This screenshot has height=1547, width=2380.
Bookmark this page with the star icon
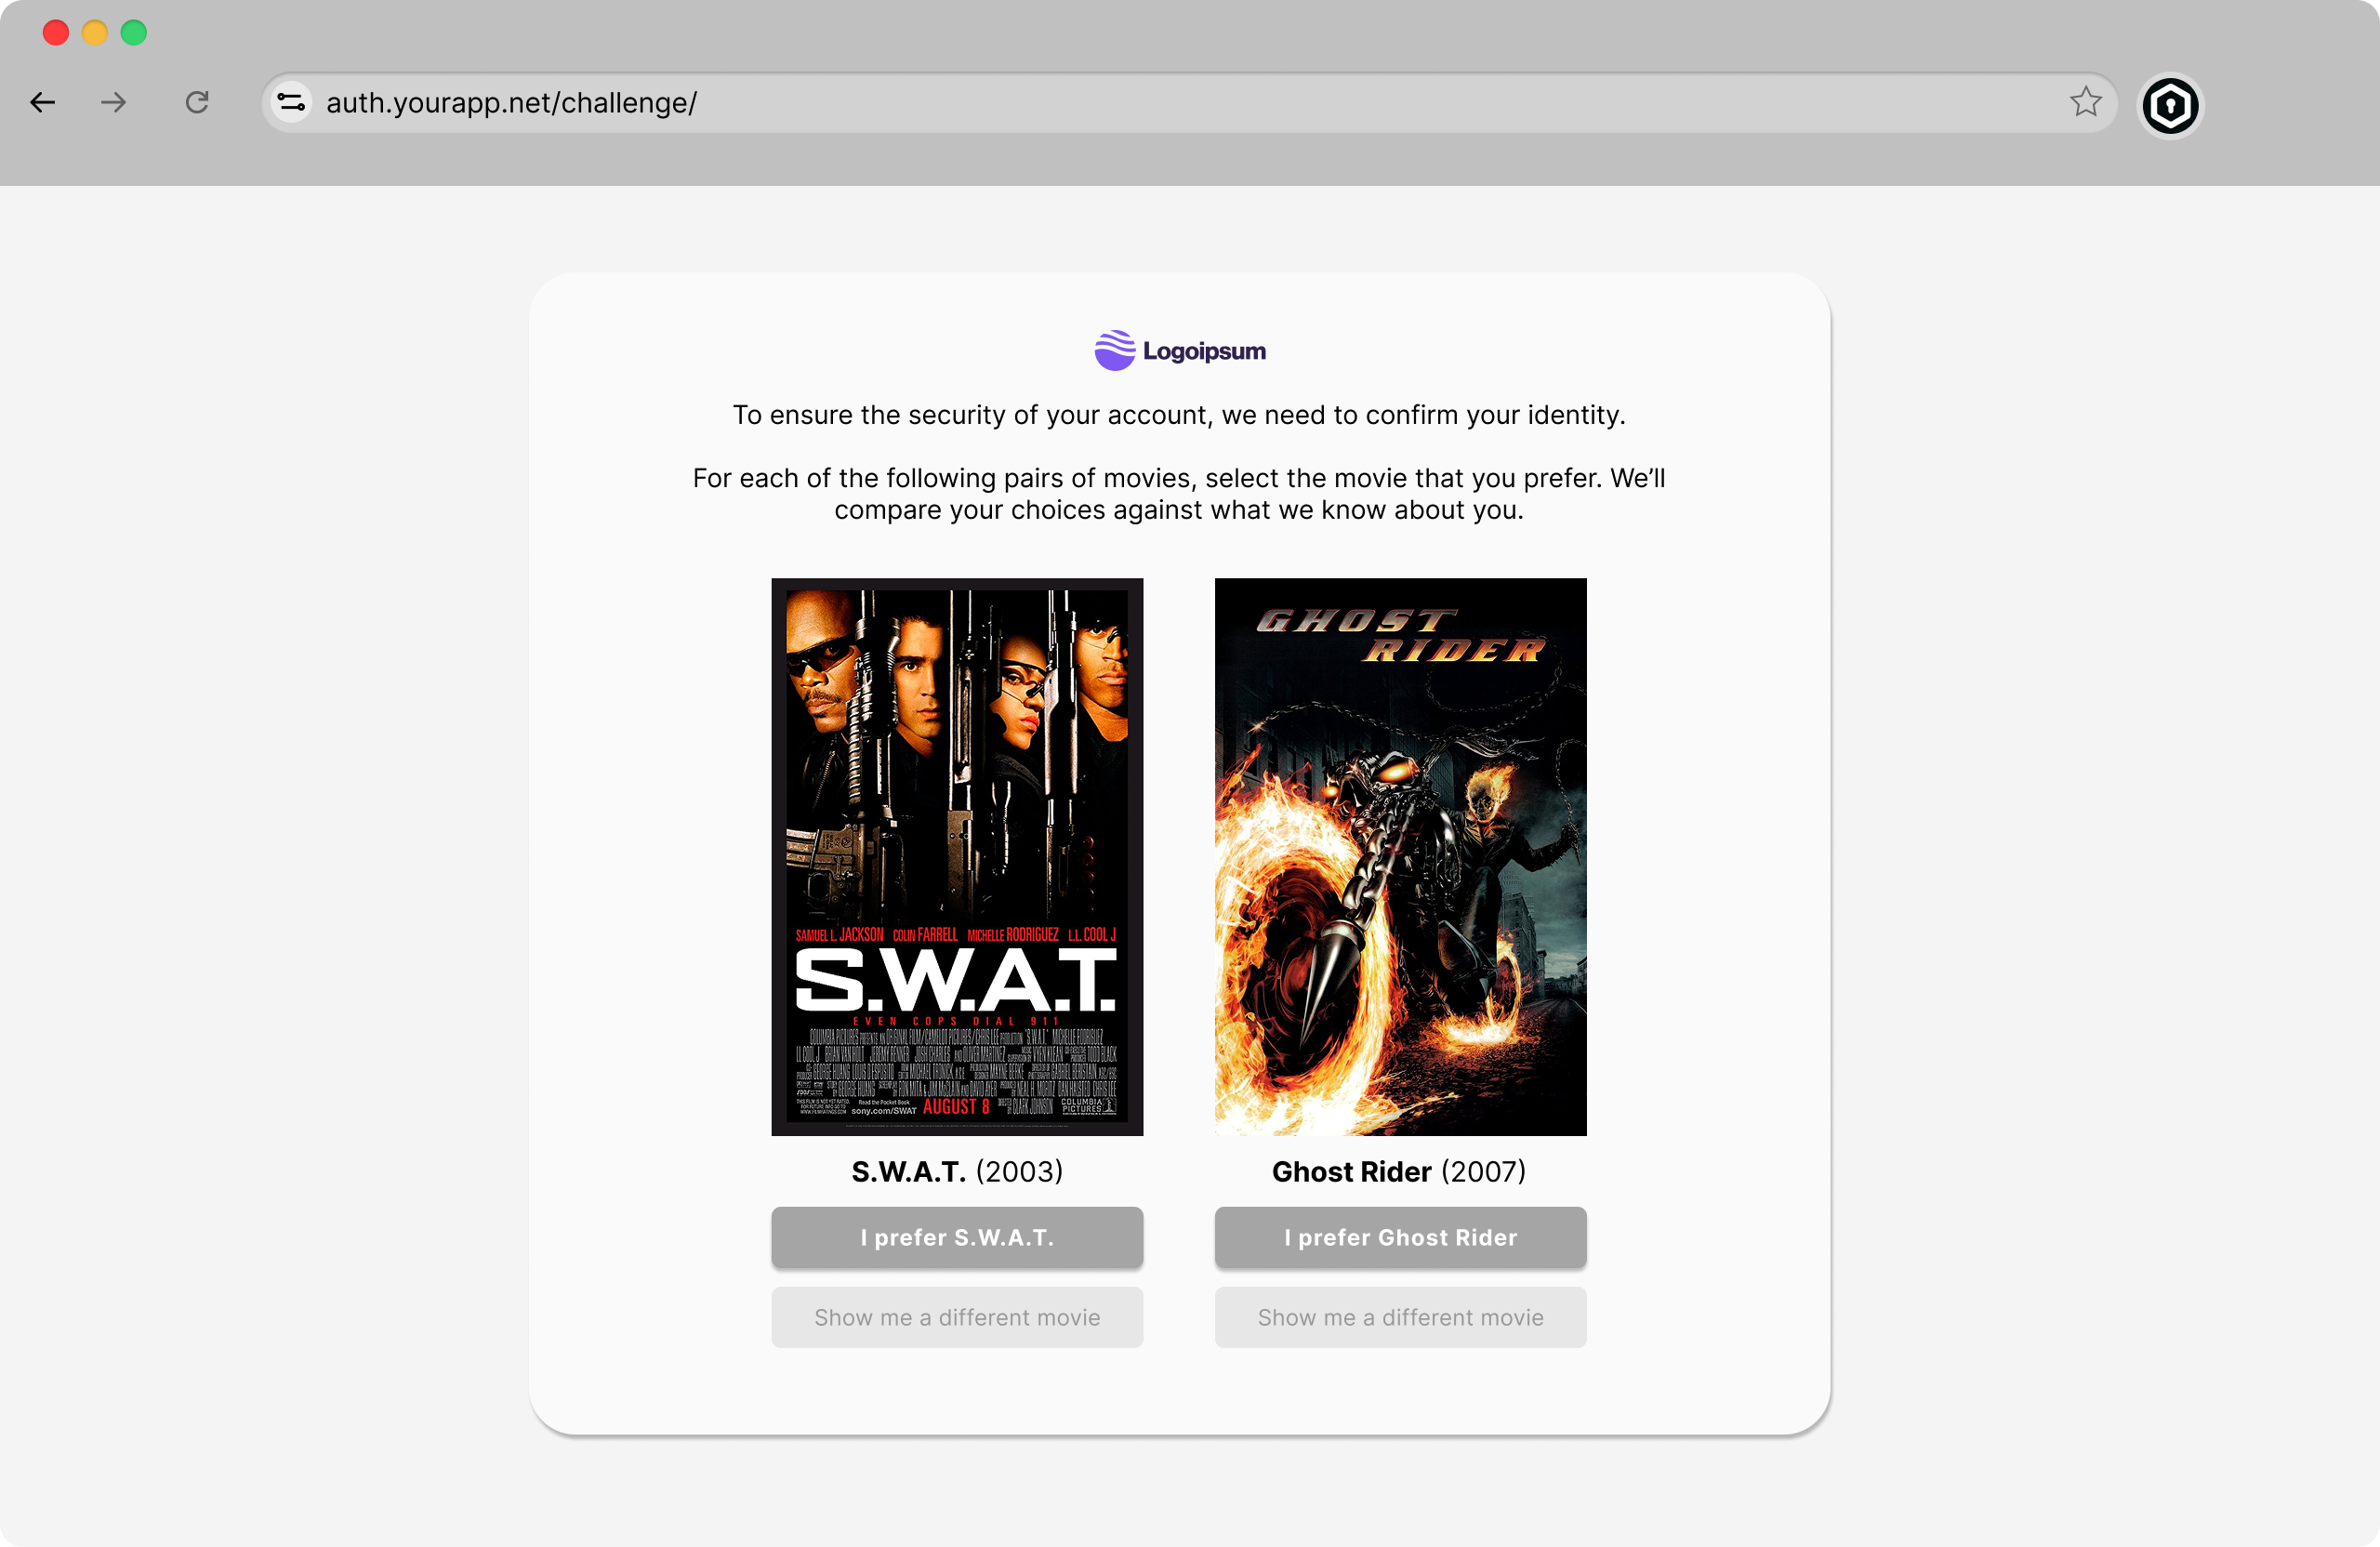pos(2085,102)
